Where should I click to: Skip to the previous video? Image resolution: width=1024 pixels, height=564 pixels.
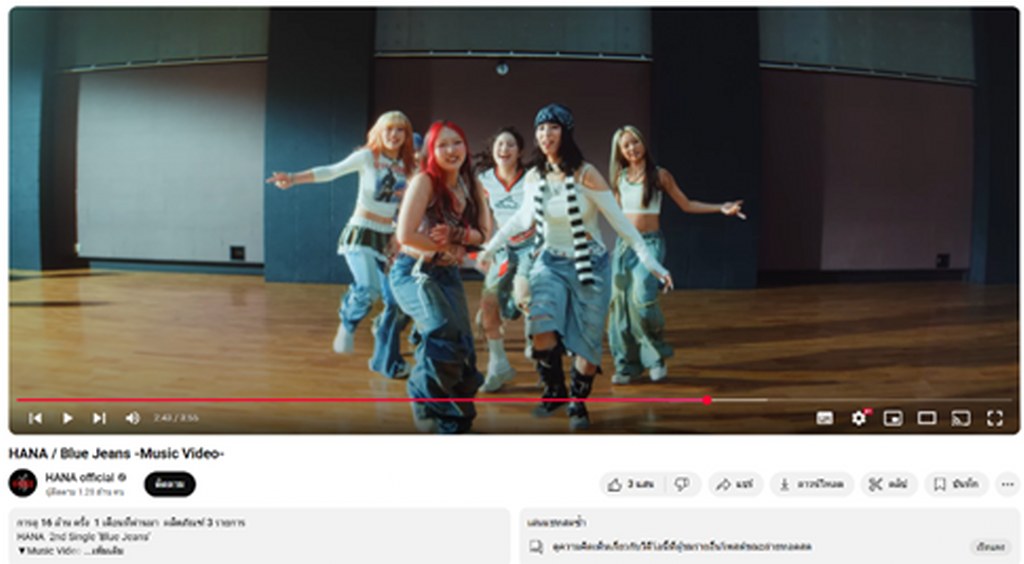point(35,418)
